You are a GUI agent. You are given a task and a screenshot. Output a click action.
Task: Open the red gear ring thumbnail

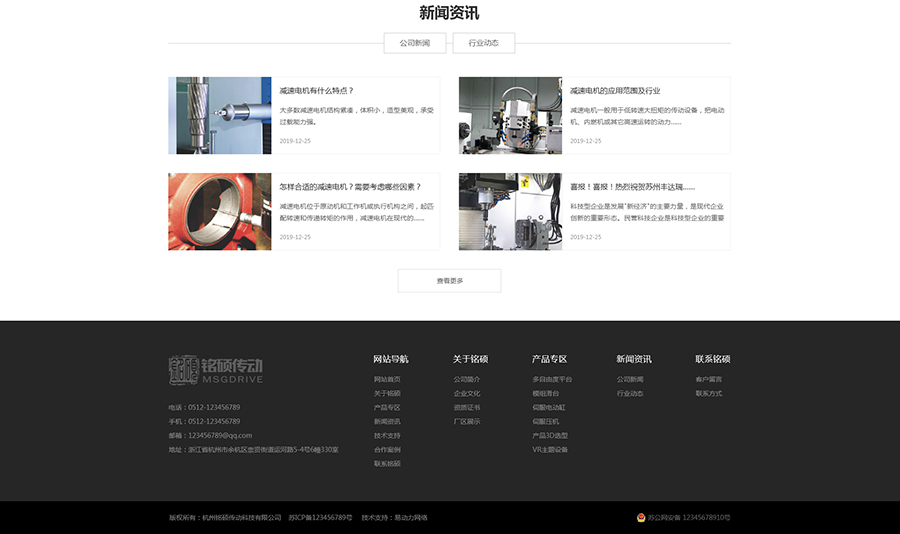[x=220, y=211]
